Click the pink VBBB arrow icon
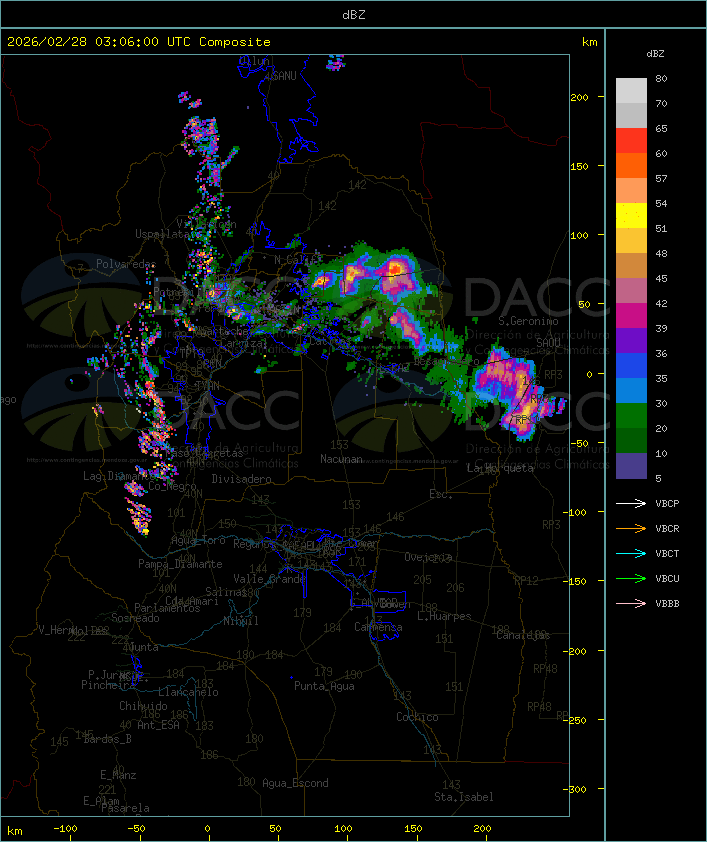Viewport: 707px width, 842px height. 631,604
